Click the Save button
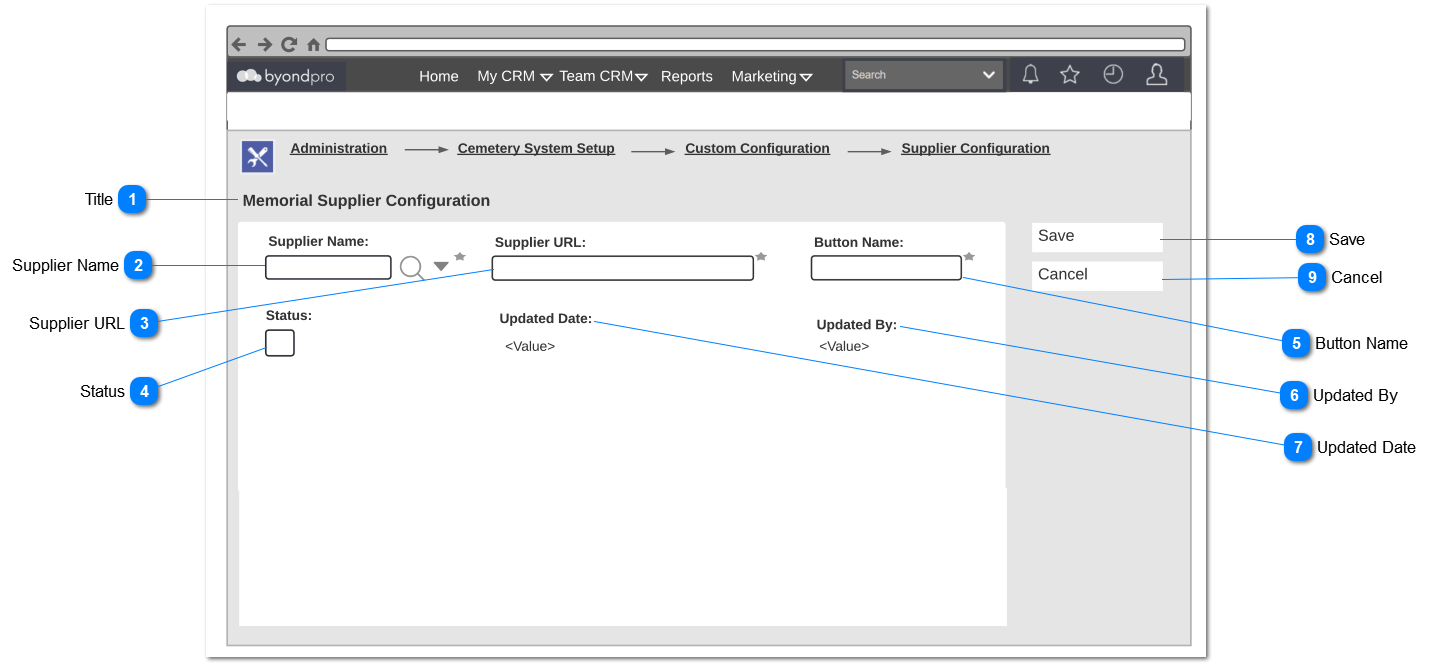This screenshot has width=1432, height=666. coord(1097,237)
